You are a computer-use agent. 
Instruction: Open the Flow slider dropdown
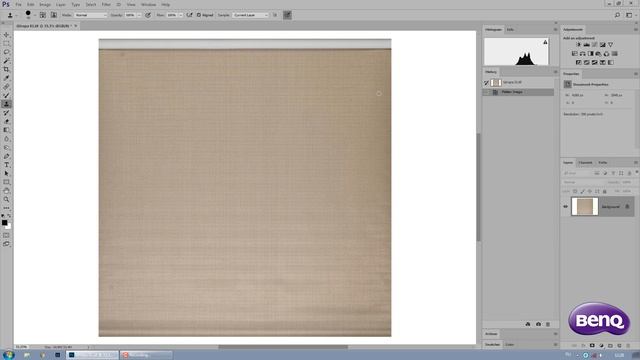[x=181, y=15]
